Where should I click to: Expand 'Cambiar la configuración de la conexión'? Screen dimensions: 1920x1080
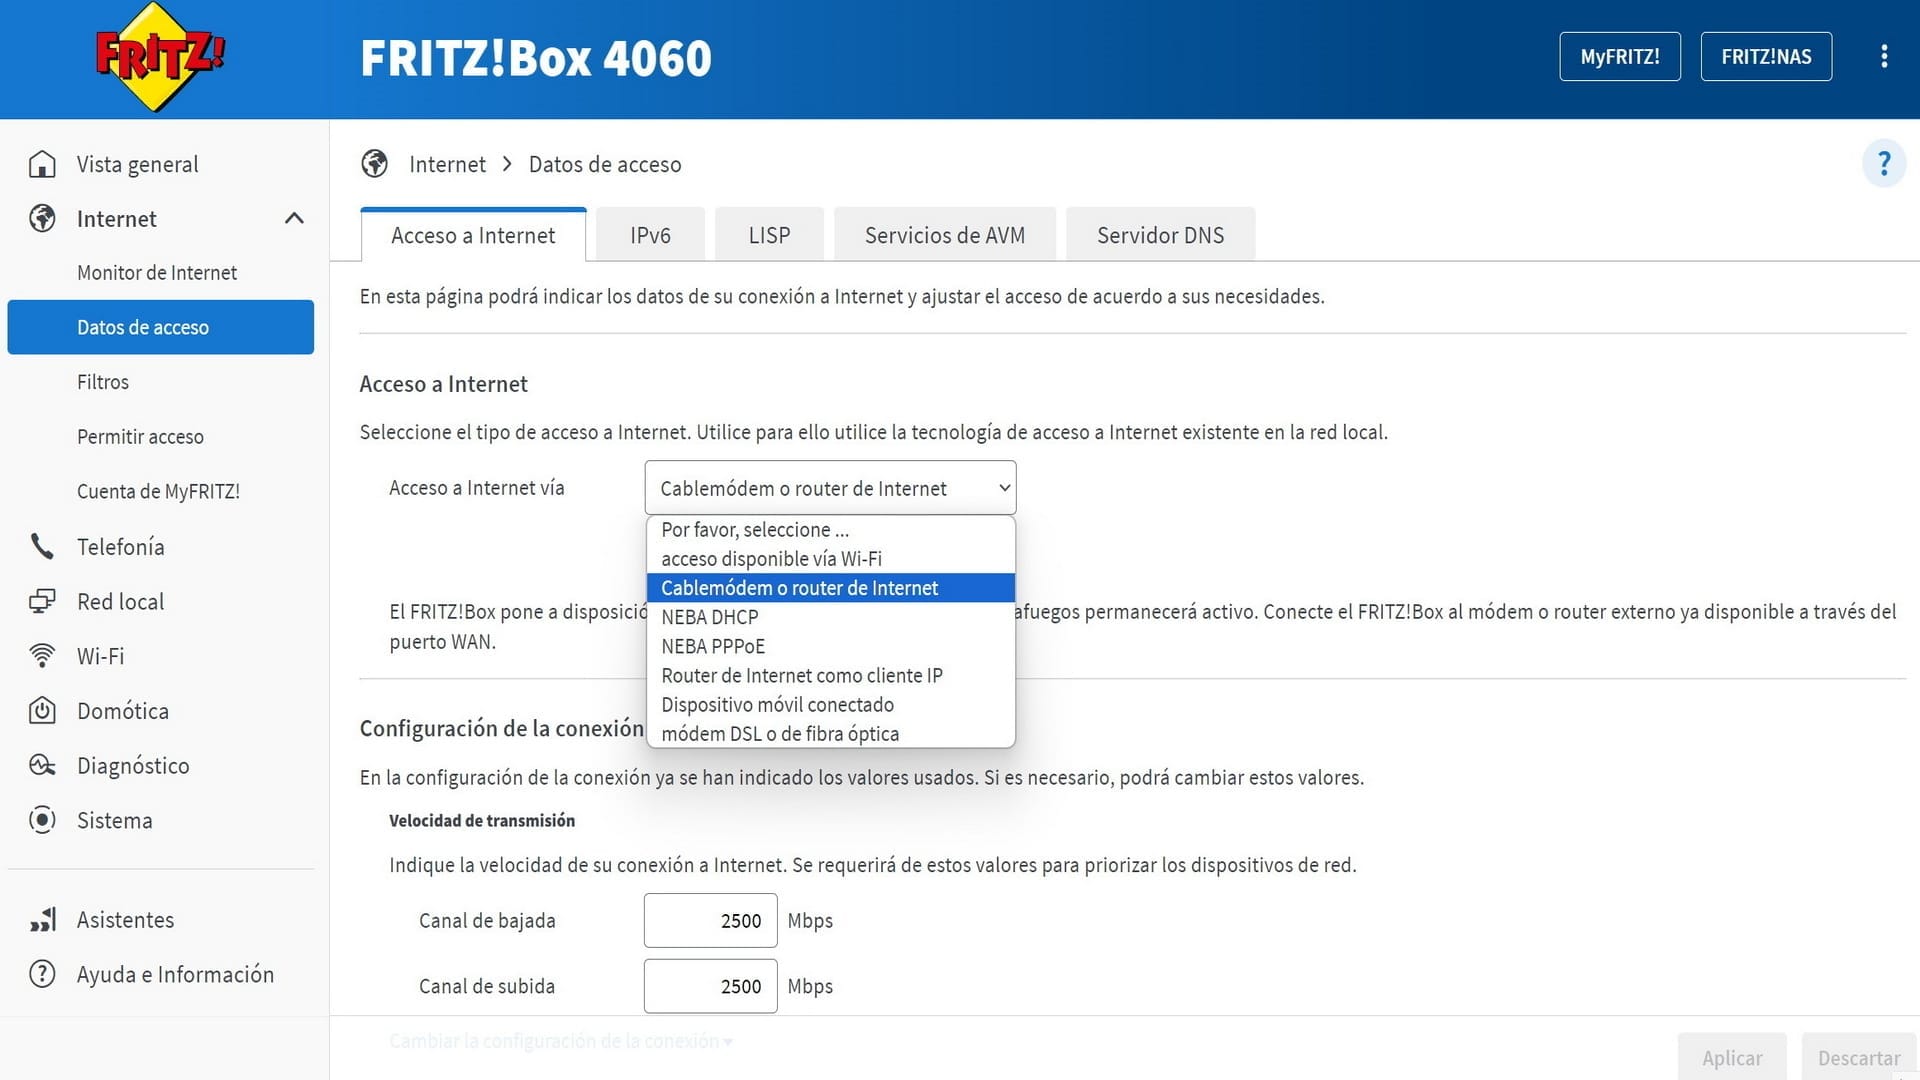click(561, 1041)
